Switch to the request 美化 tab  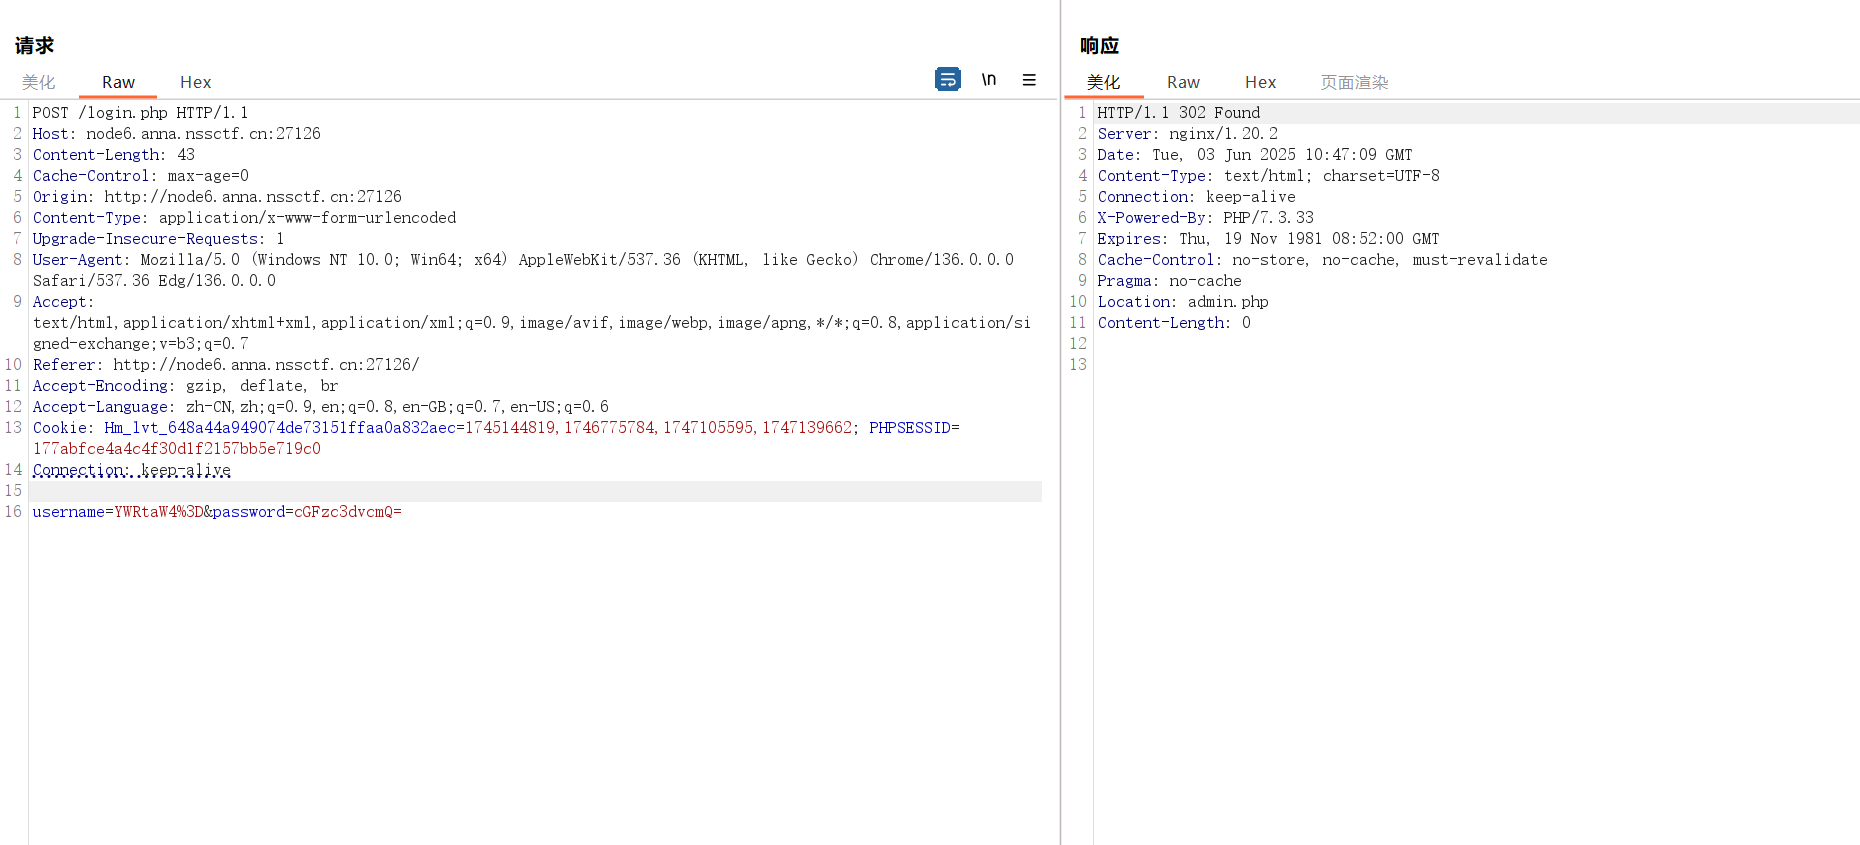[39, 82]
